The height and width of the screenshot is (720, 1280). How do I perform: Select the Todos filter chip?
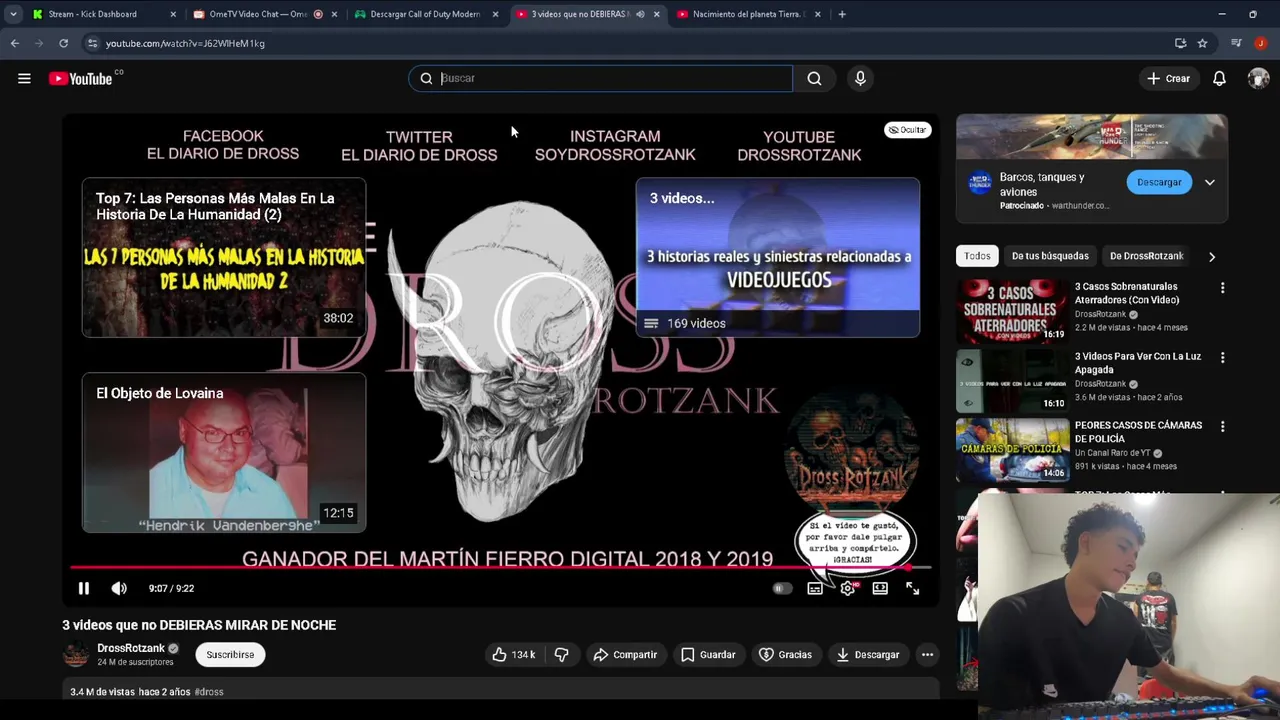coord(977,256)
